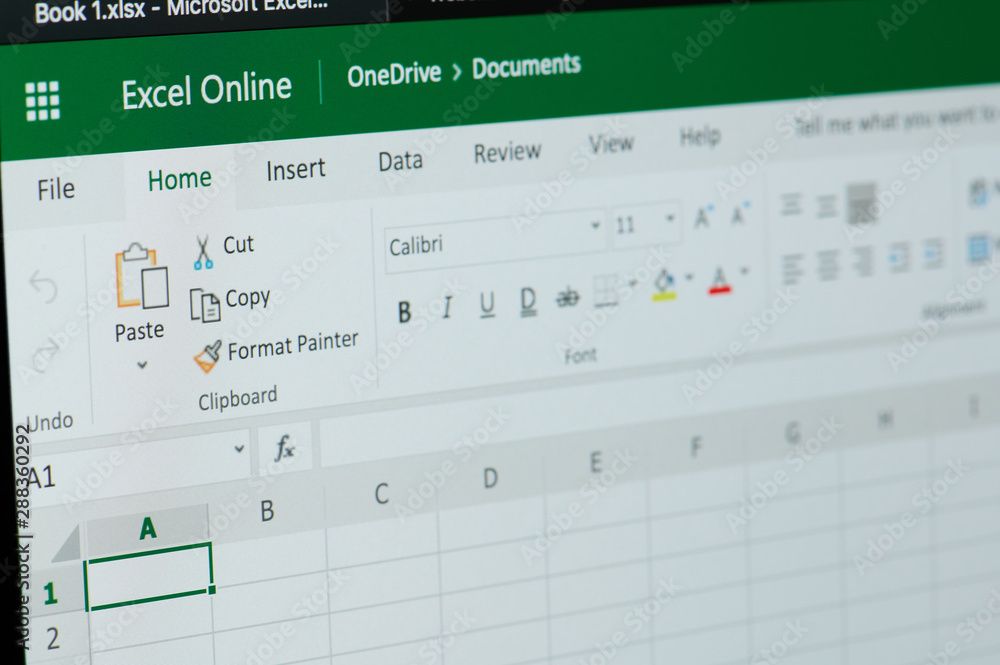This screenshot has width=1000, height=665.
Task: Open the Calibri font name dropdown
Action: coord(595,225)
